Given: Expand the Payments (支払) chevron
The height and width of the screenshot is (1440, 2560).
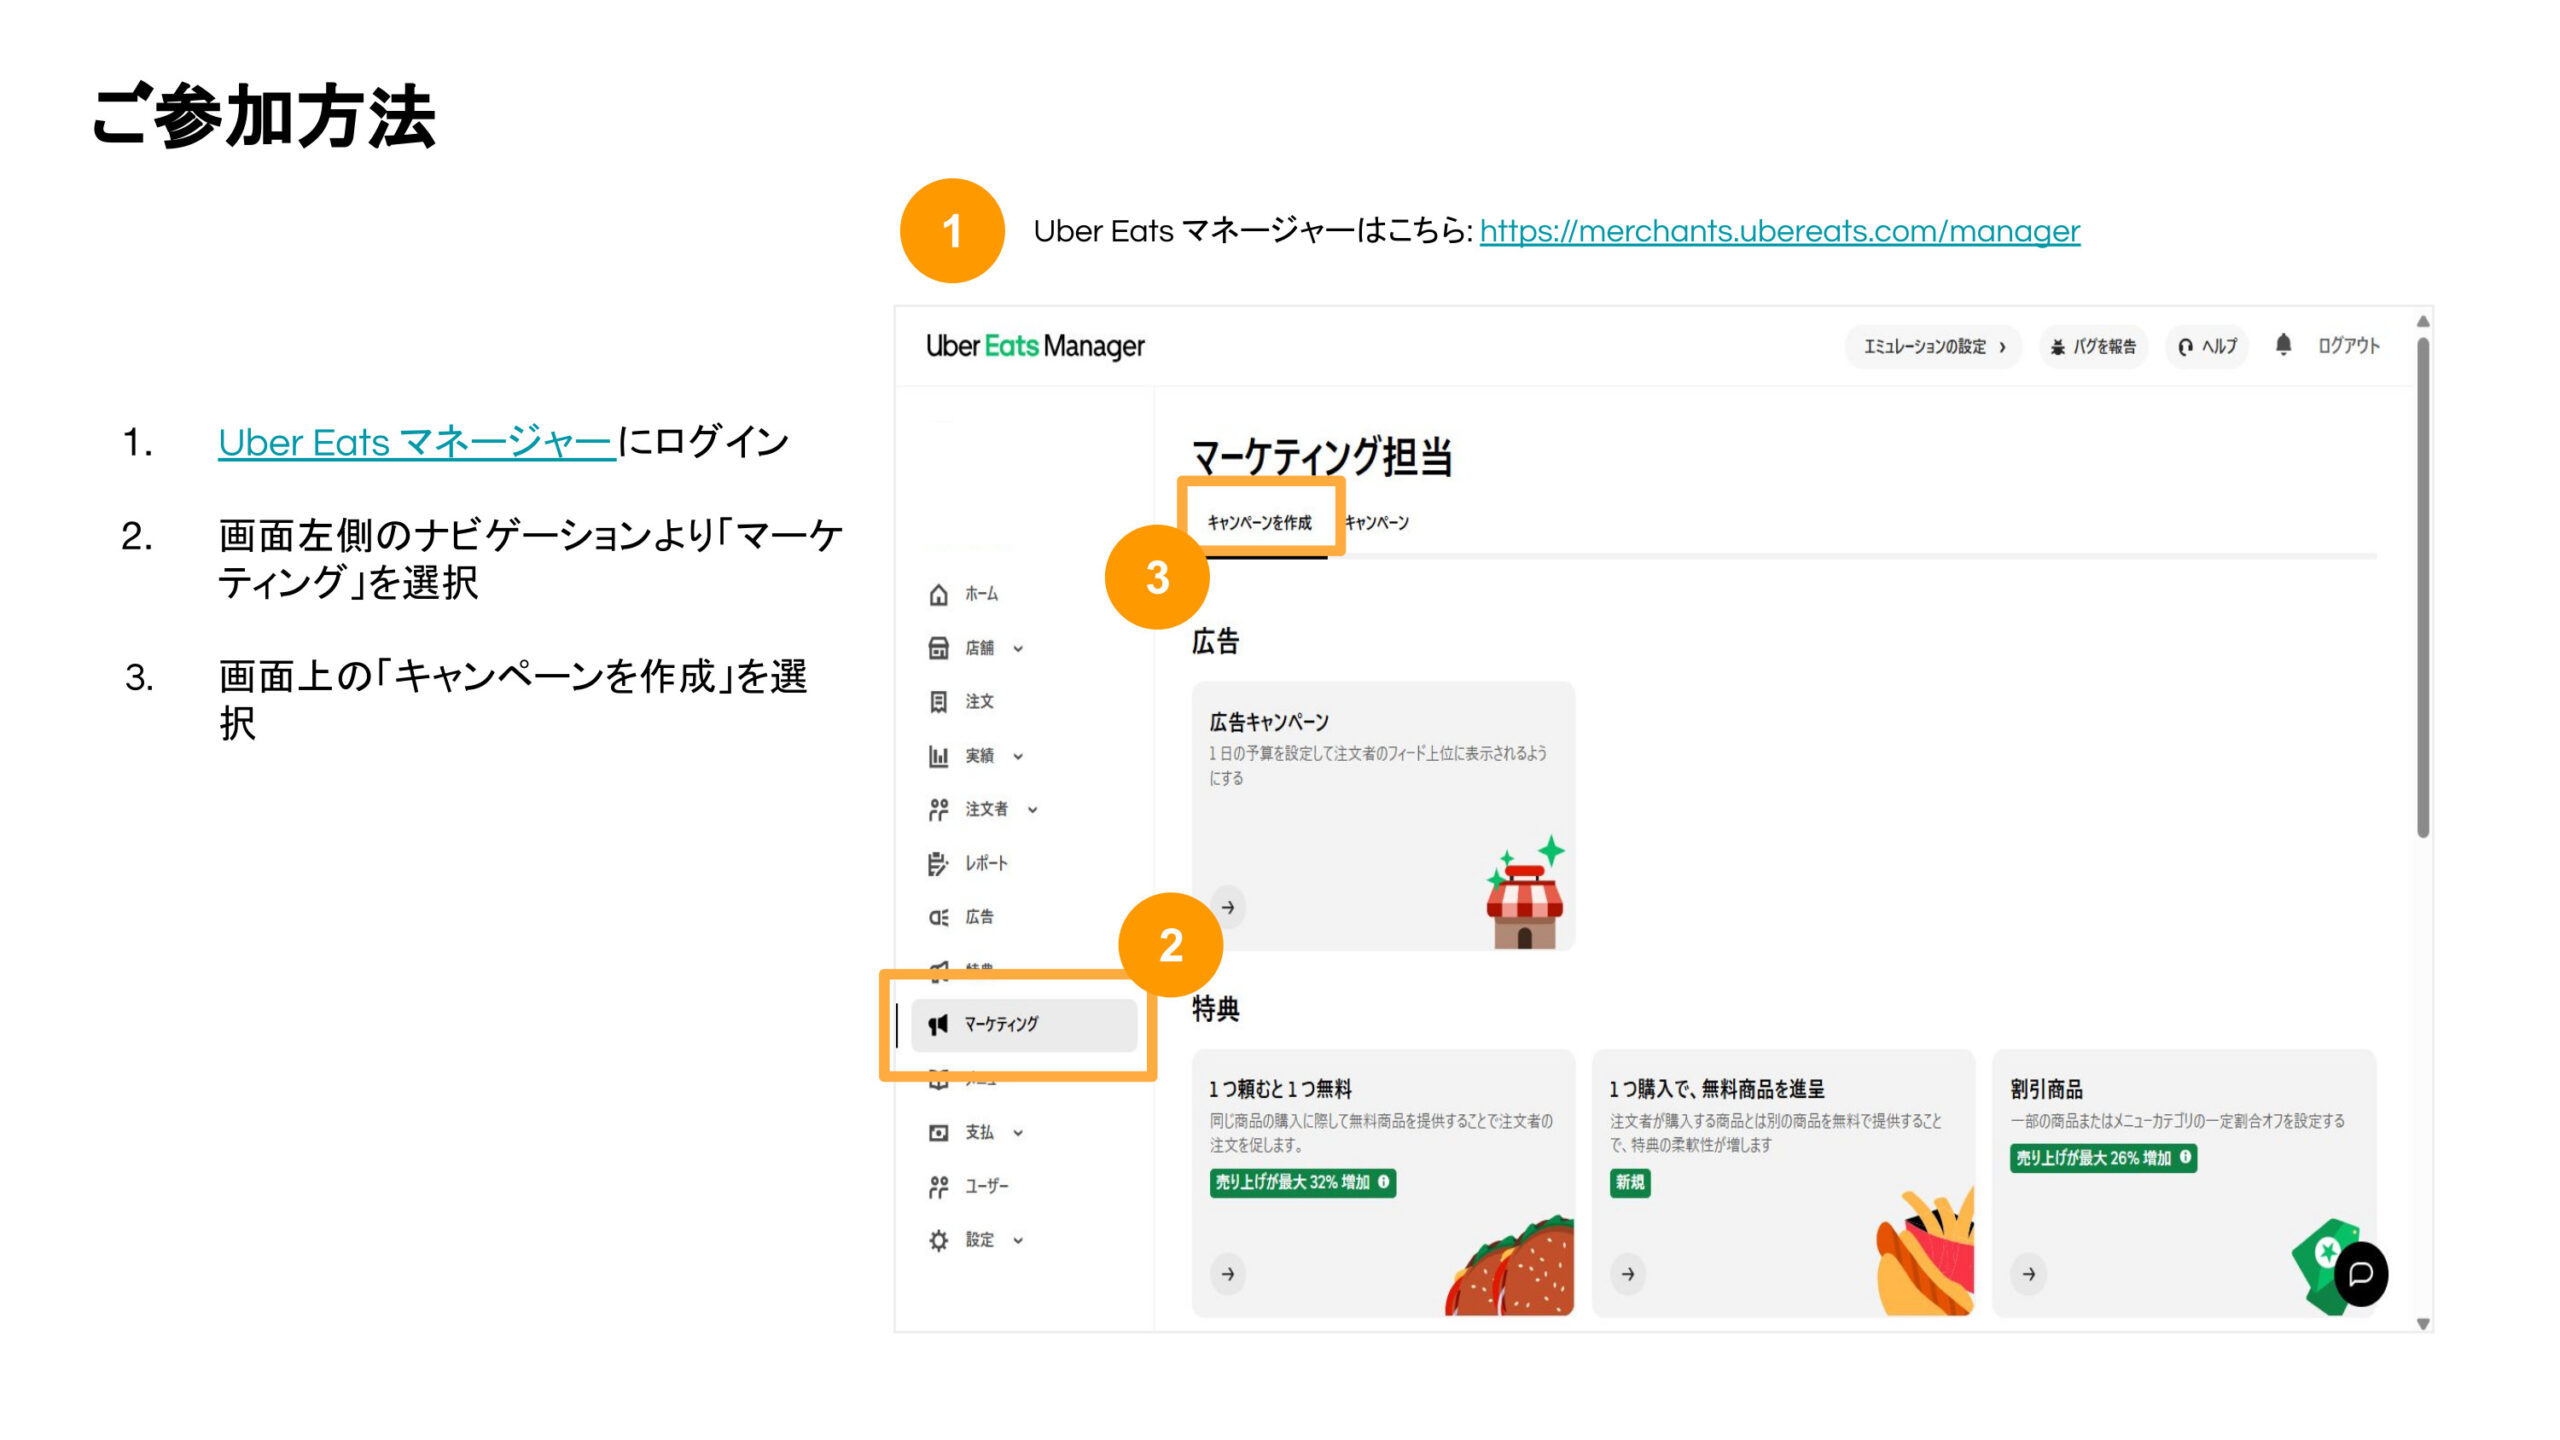Looking at the screenshot, I should point(1018,1133).
